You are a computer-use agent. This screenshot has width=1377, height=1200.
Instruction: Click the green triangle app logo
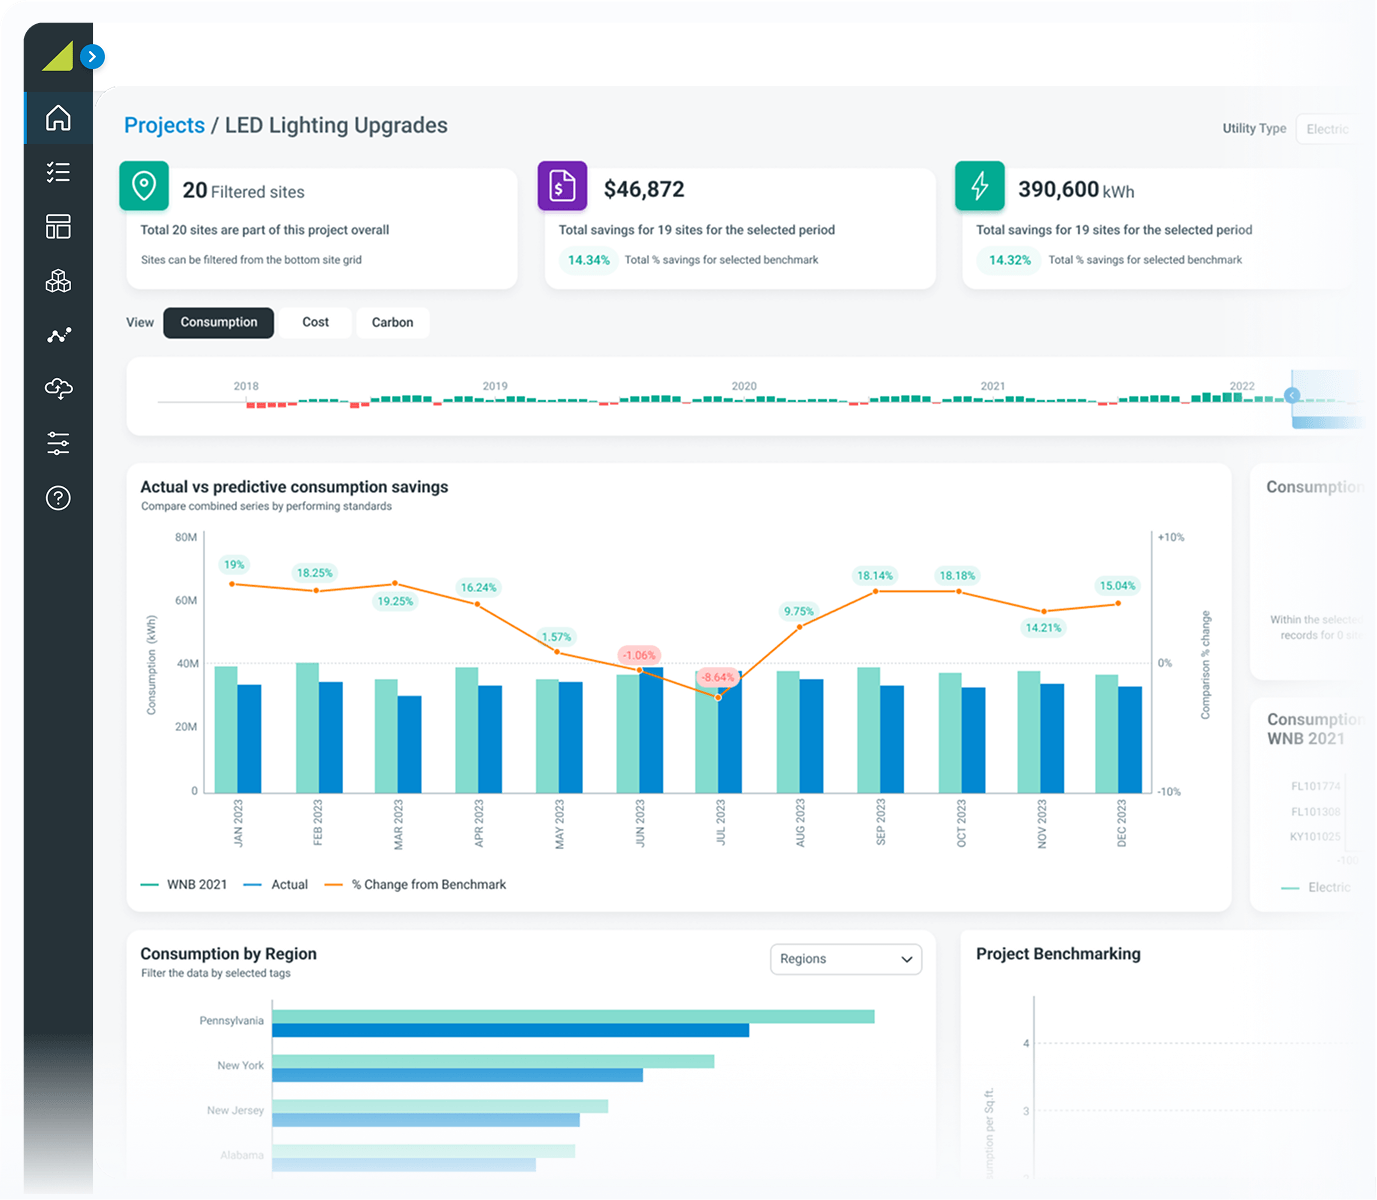58,56
